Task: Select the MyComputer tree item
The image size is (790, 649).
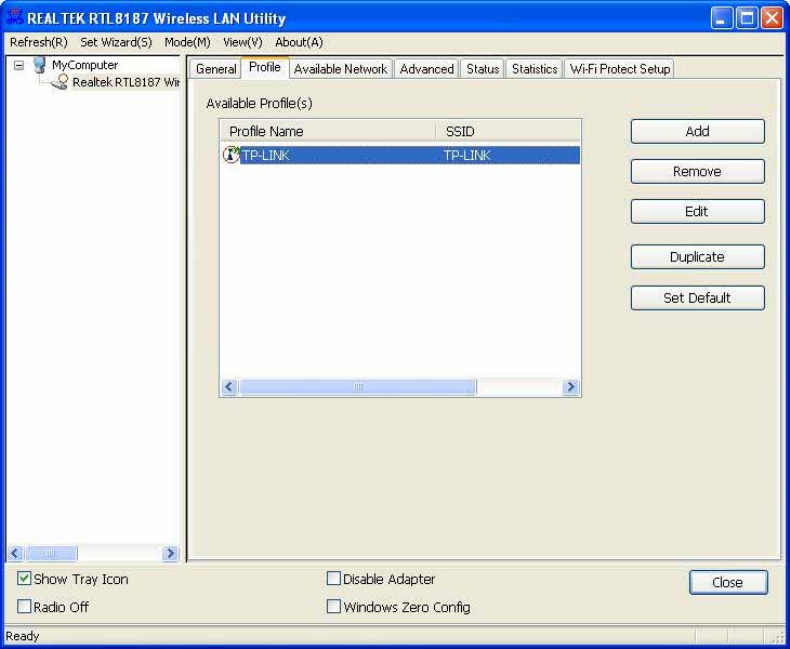Action: [85, 65]
